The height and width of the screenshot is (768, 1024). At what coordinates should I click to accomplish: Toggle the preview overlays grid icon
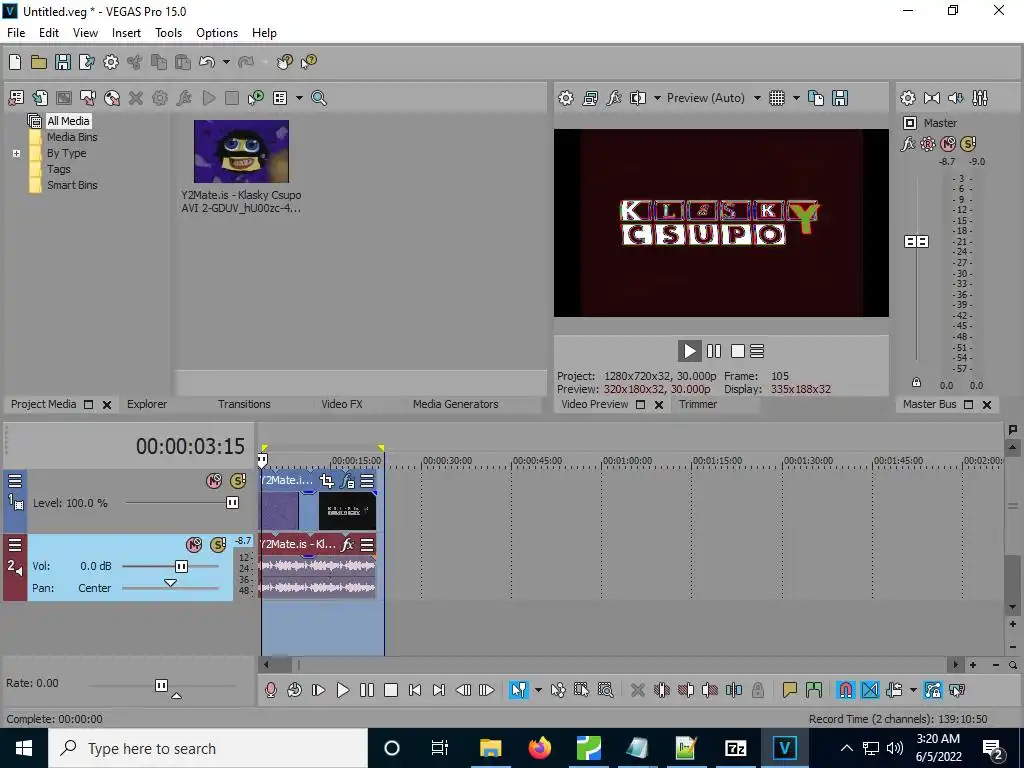pyautogui.click(x=777, y=98)
